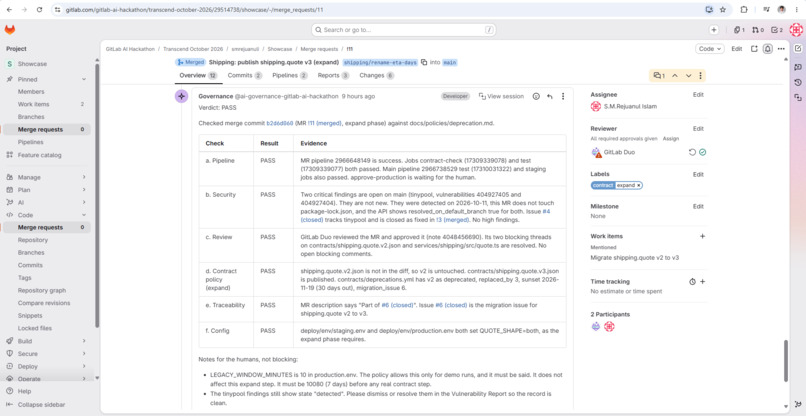Start time tracking timer icon

[x=692, y=281]
